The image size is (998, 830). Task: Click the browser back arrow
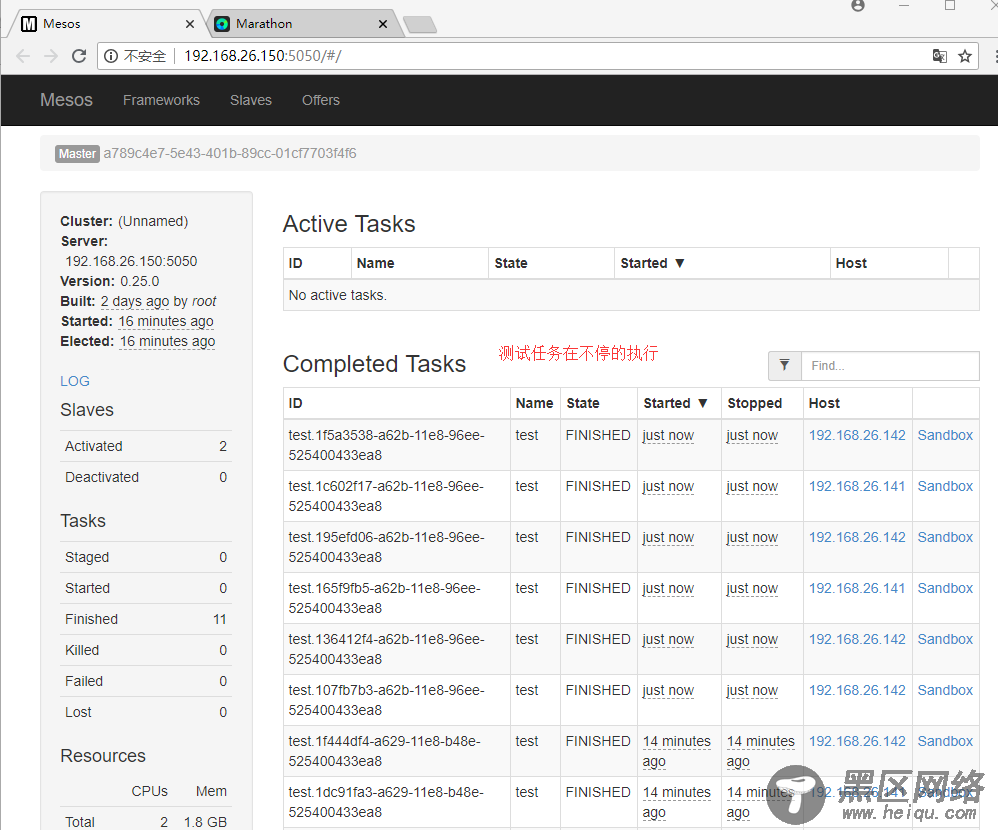pyautogui.click(x=23, y=56)
